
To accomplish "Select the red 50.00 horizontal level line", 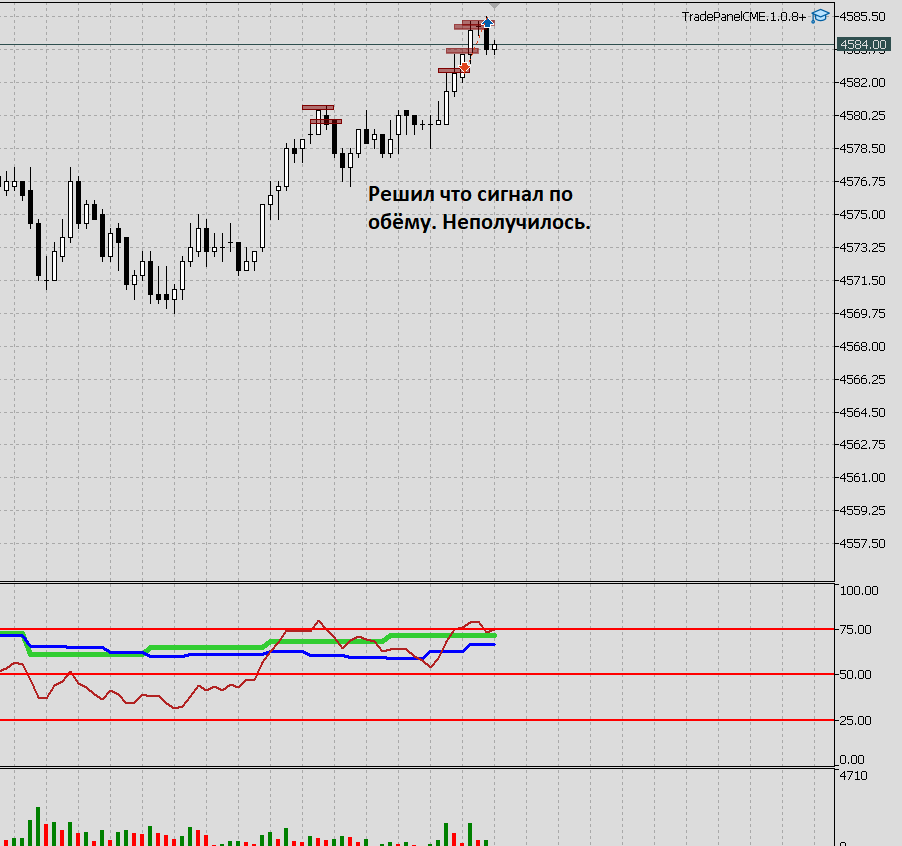I will pyautogui.click(x=417, y=674).
